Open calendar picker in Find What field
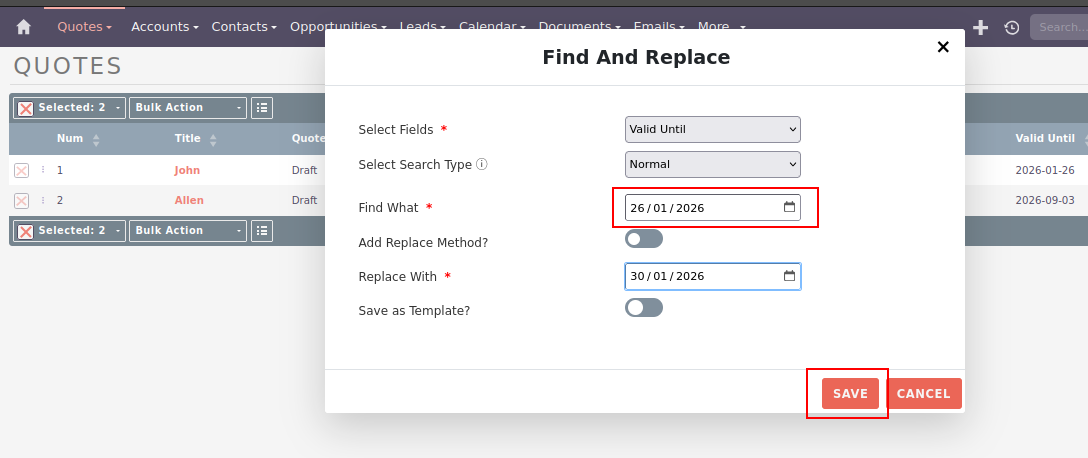The width and height of the screenshot is (1088, 458). pos(789,207)
